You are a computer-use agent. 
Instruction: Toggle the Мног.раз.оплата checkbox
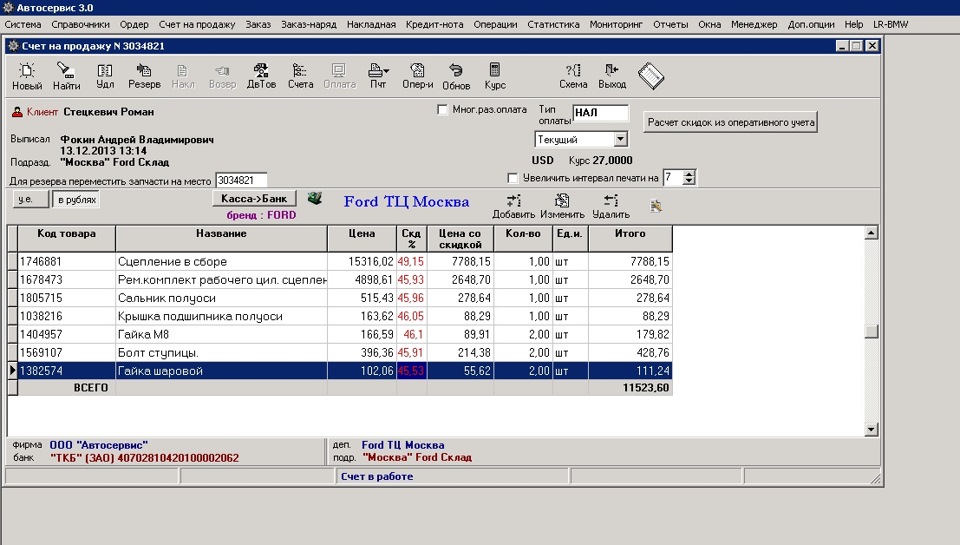click(x=442, y=110)
